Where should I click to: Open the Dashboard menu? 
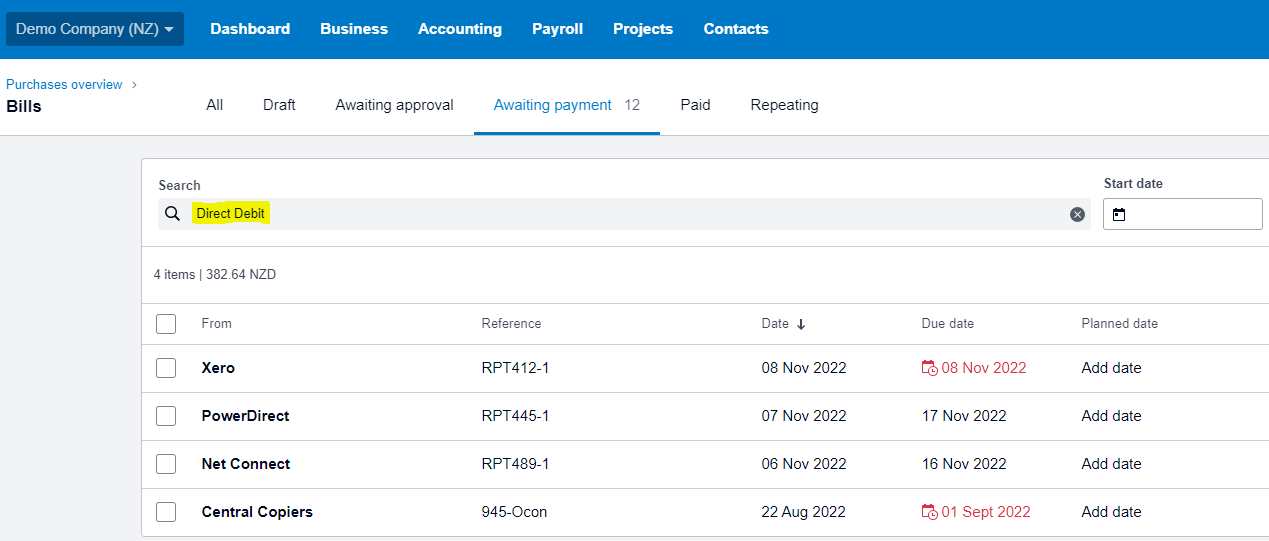[x=250, y=29]
